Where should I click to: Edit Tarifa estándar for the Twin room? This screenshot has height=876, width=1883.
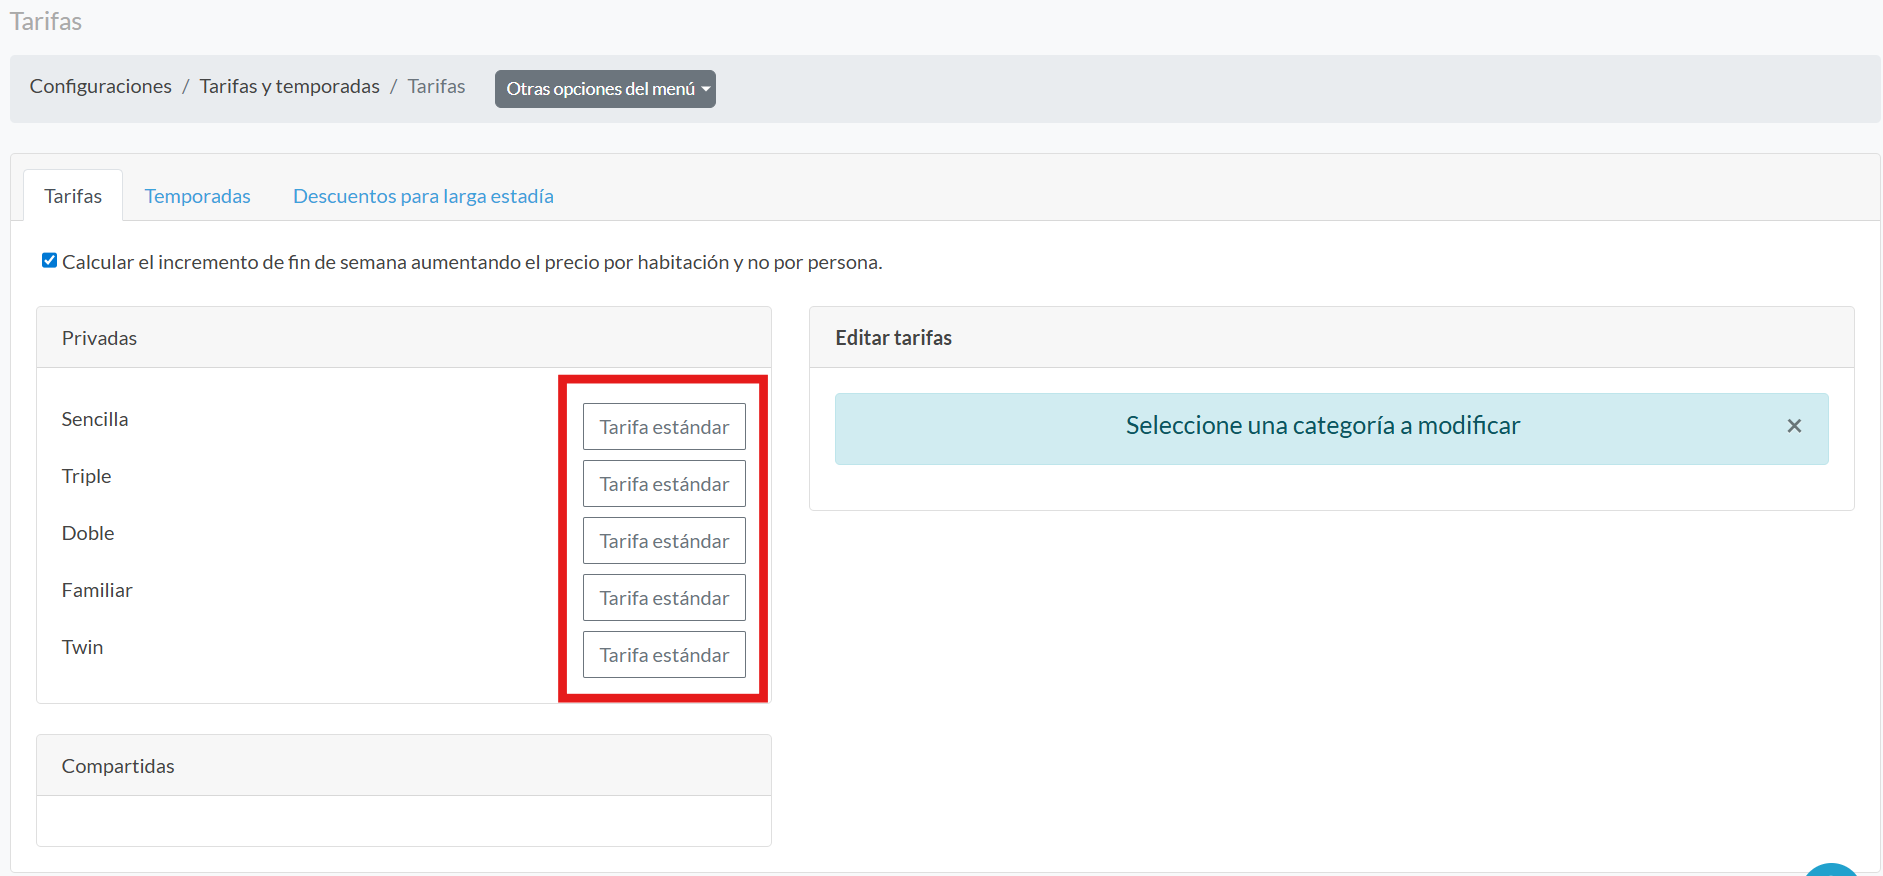tap(664, 655)
